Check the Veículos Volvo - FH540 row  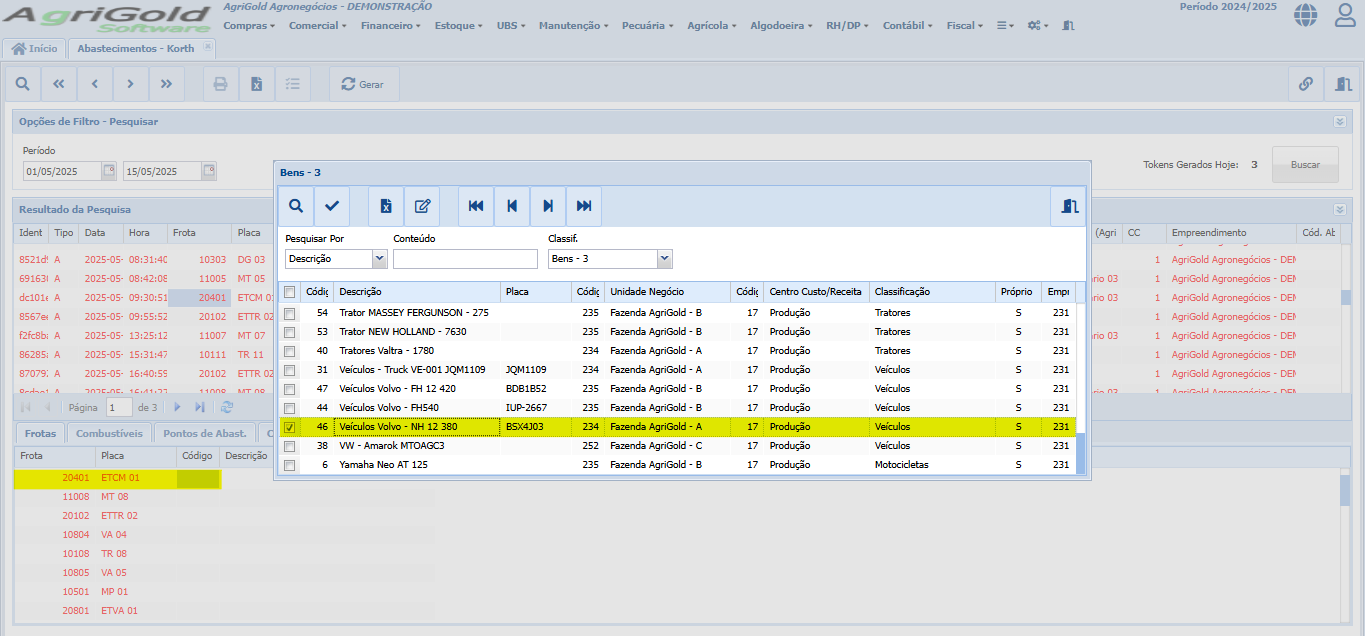point(289,408)
